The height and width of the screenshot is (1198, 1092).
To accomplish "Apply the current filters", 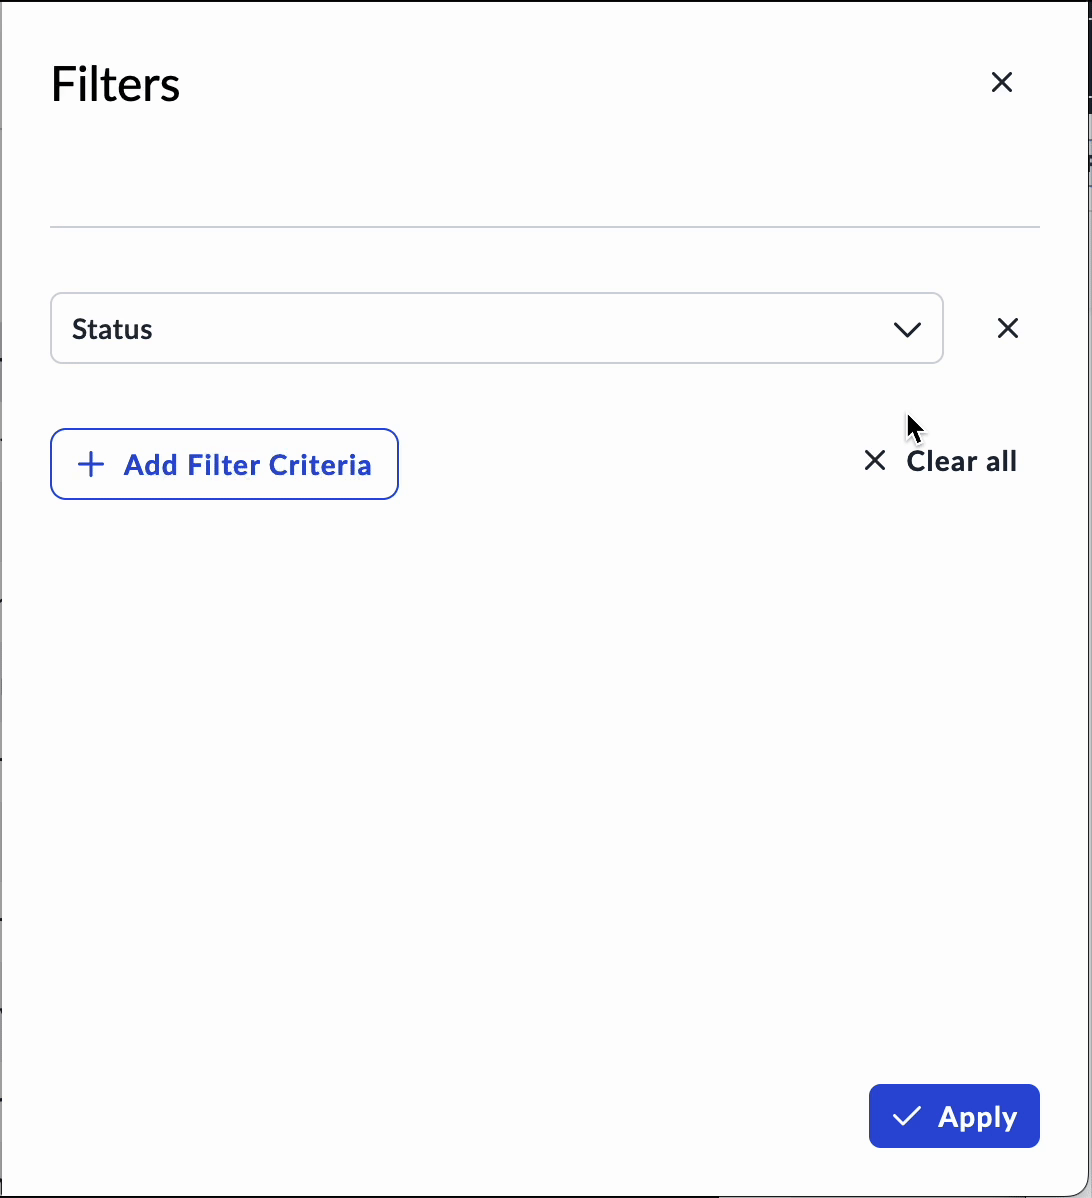I will point(954,1116).
